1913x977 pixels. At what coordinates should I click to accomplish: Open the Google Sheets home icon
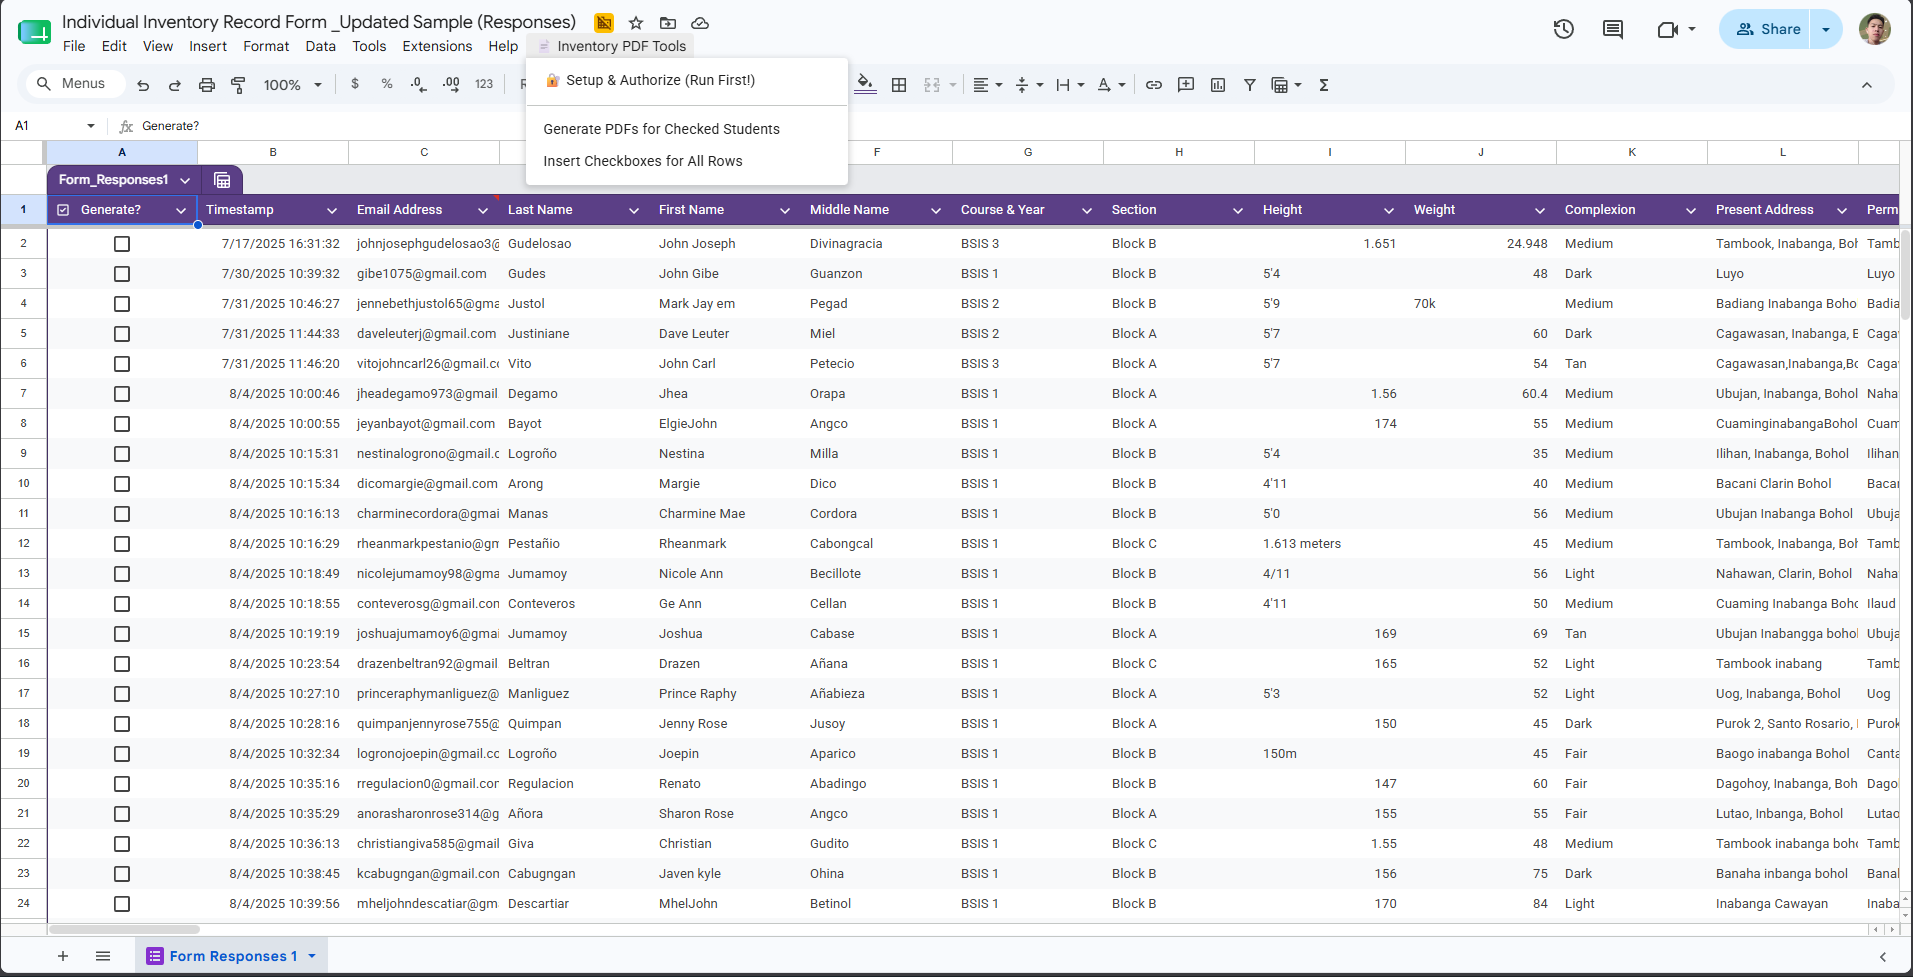click(34, 32)
